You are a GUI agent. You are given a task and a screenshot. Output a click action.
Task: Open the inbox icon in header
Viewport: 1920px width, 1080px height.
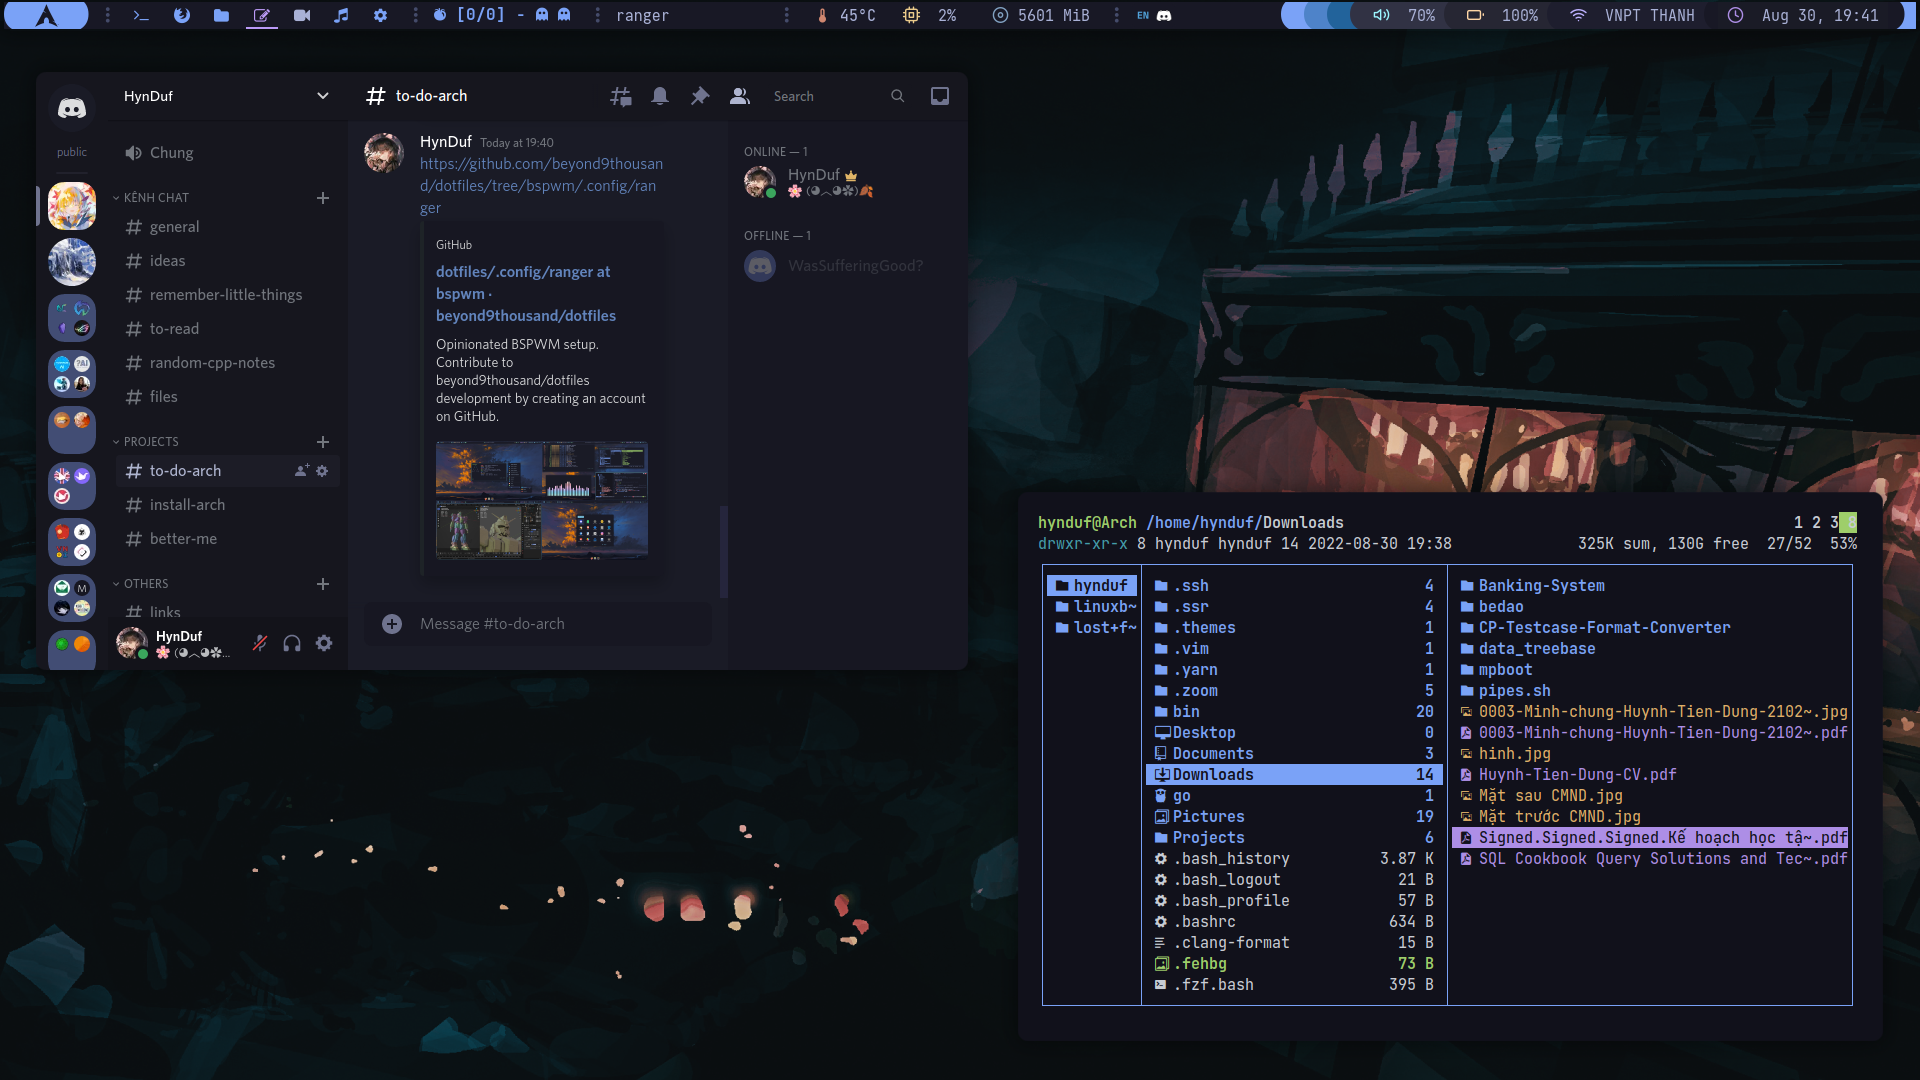click(x=940, y=96)
